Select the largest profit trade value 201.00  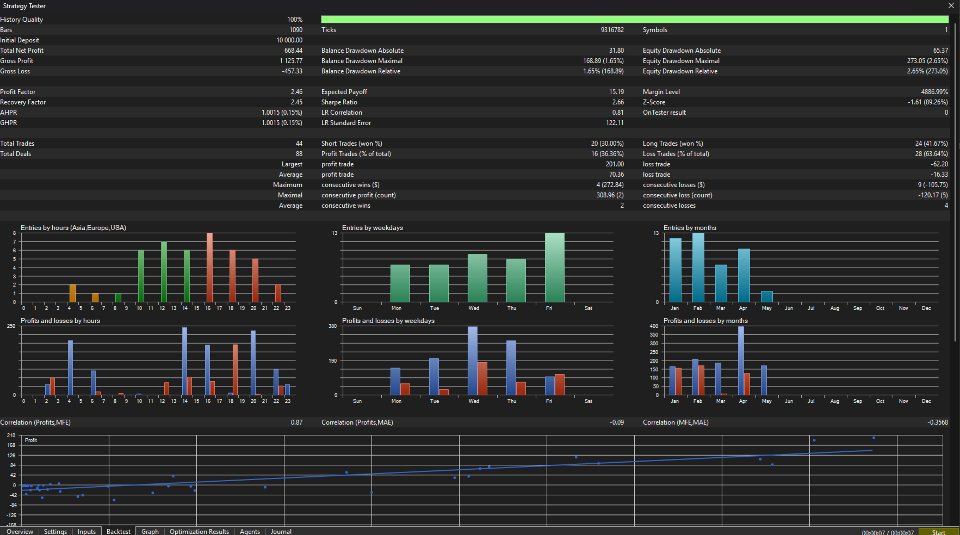click(x=615, y=165)
